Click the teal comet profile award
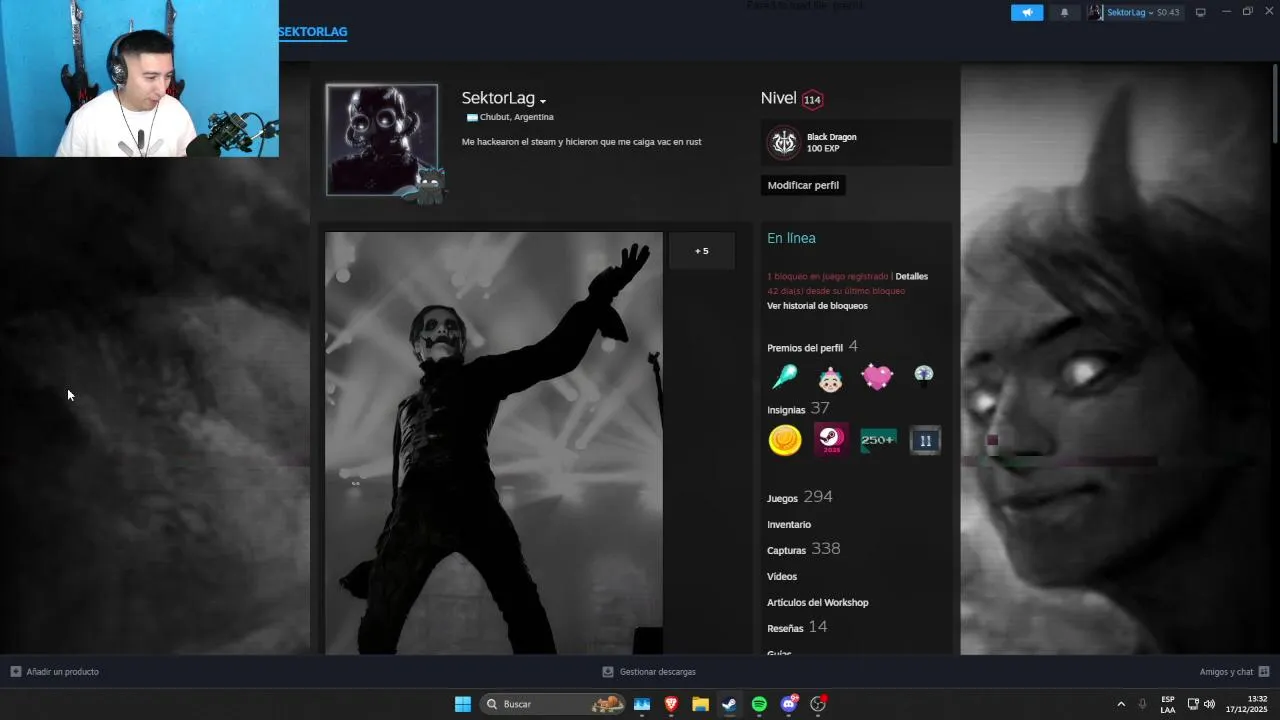 (x=784, y=377)
